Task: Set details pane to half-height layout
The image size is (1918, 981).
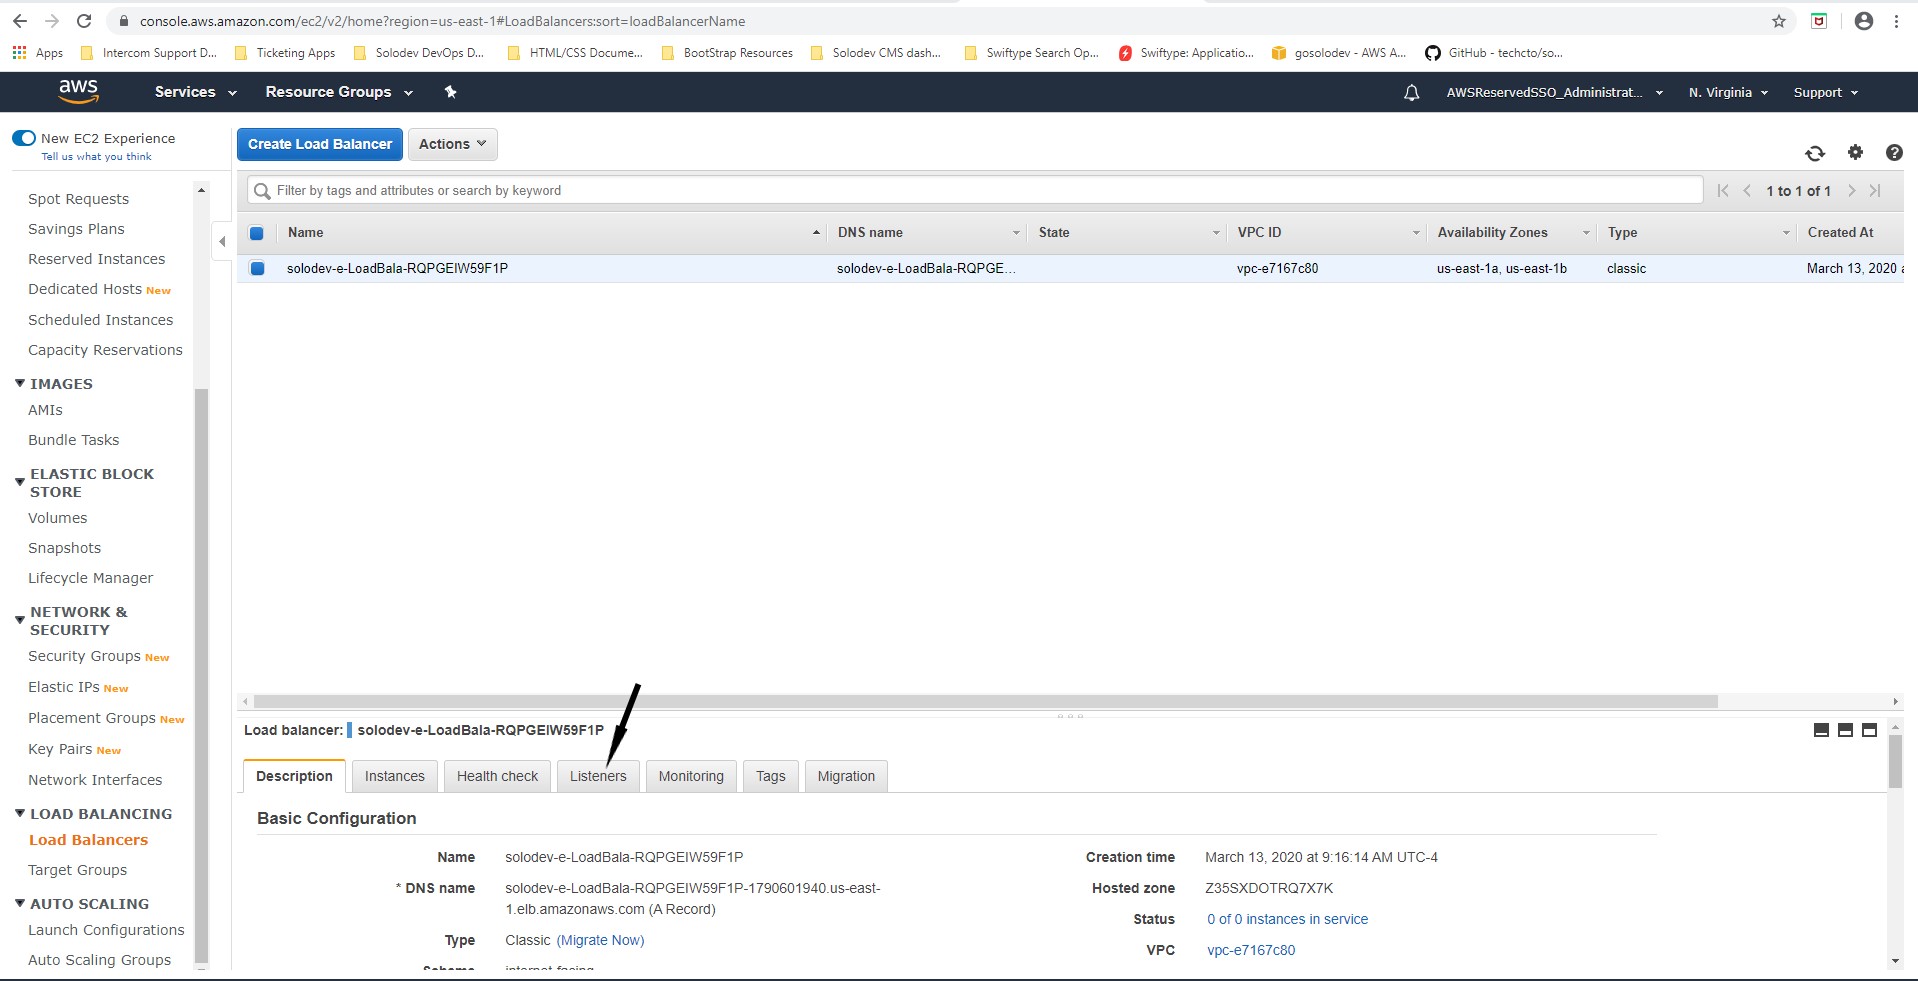Action: point(1845,731)
